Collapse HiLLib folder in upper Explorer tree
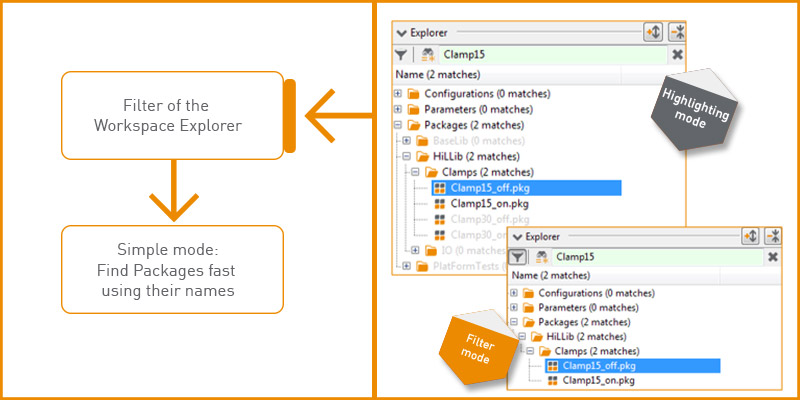800x400 pixels. [x=407, y=156]
